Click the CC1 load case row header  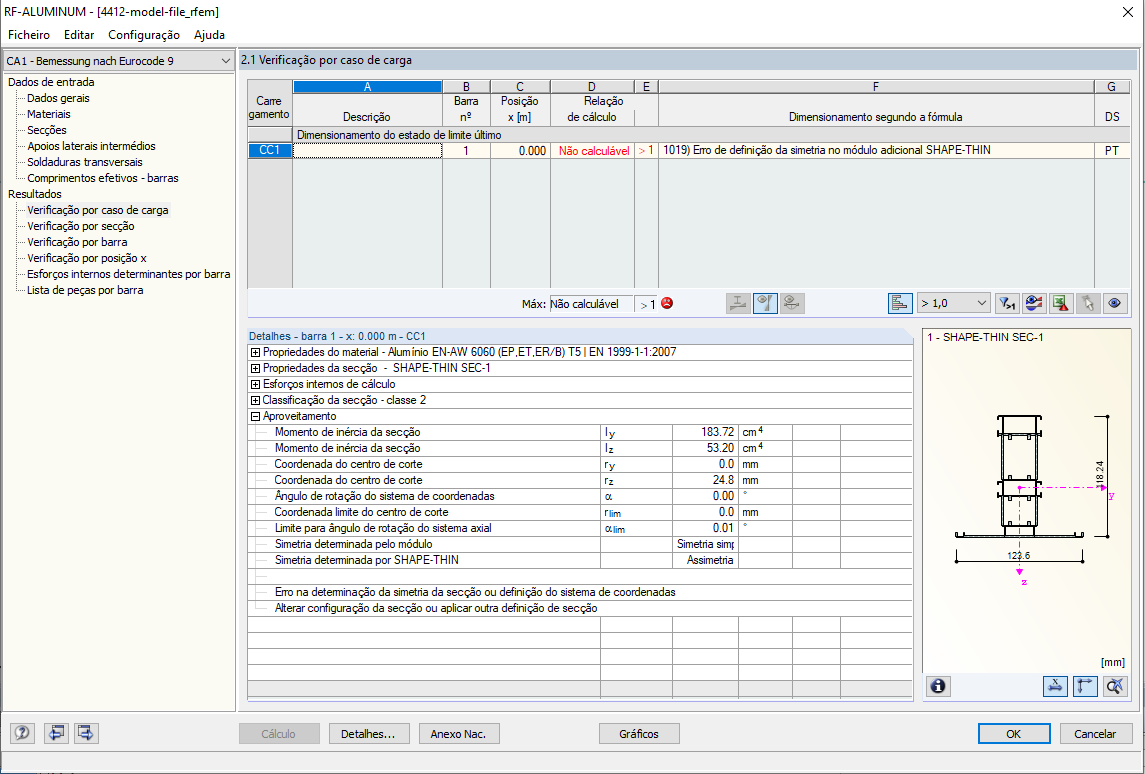click(x=270, y=150)
